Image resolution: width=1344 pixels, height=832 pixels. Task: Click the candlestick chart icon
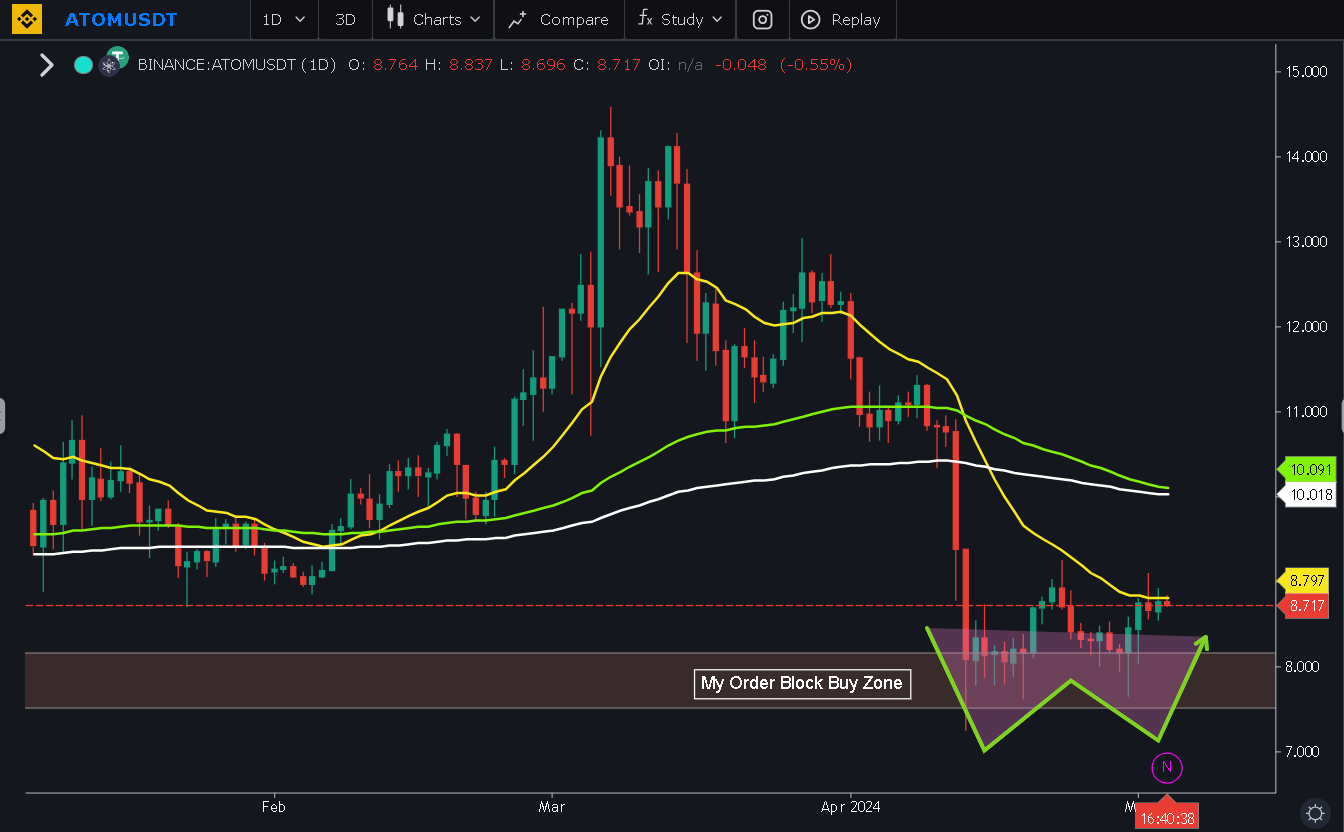[x=396, y=18]
